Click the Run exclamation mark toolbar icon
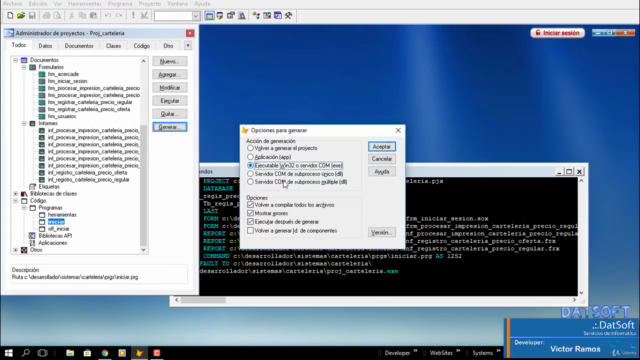Screen dimensions: 640x360 [133, 16]
